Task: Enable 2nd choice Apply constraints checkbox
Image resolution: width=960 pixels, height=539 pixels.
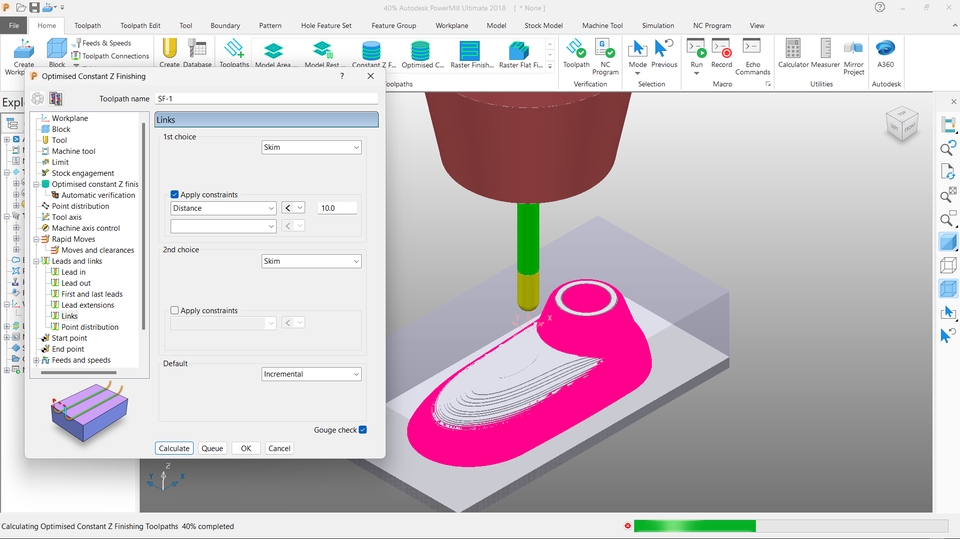Action: 174,311
